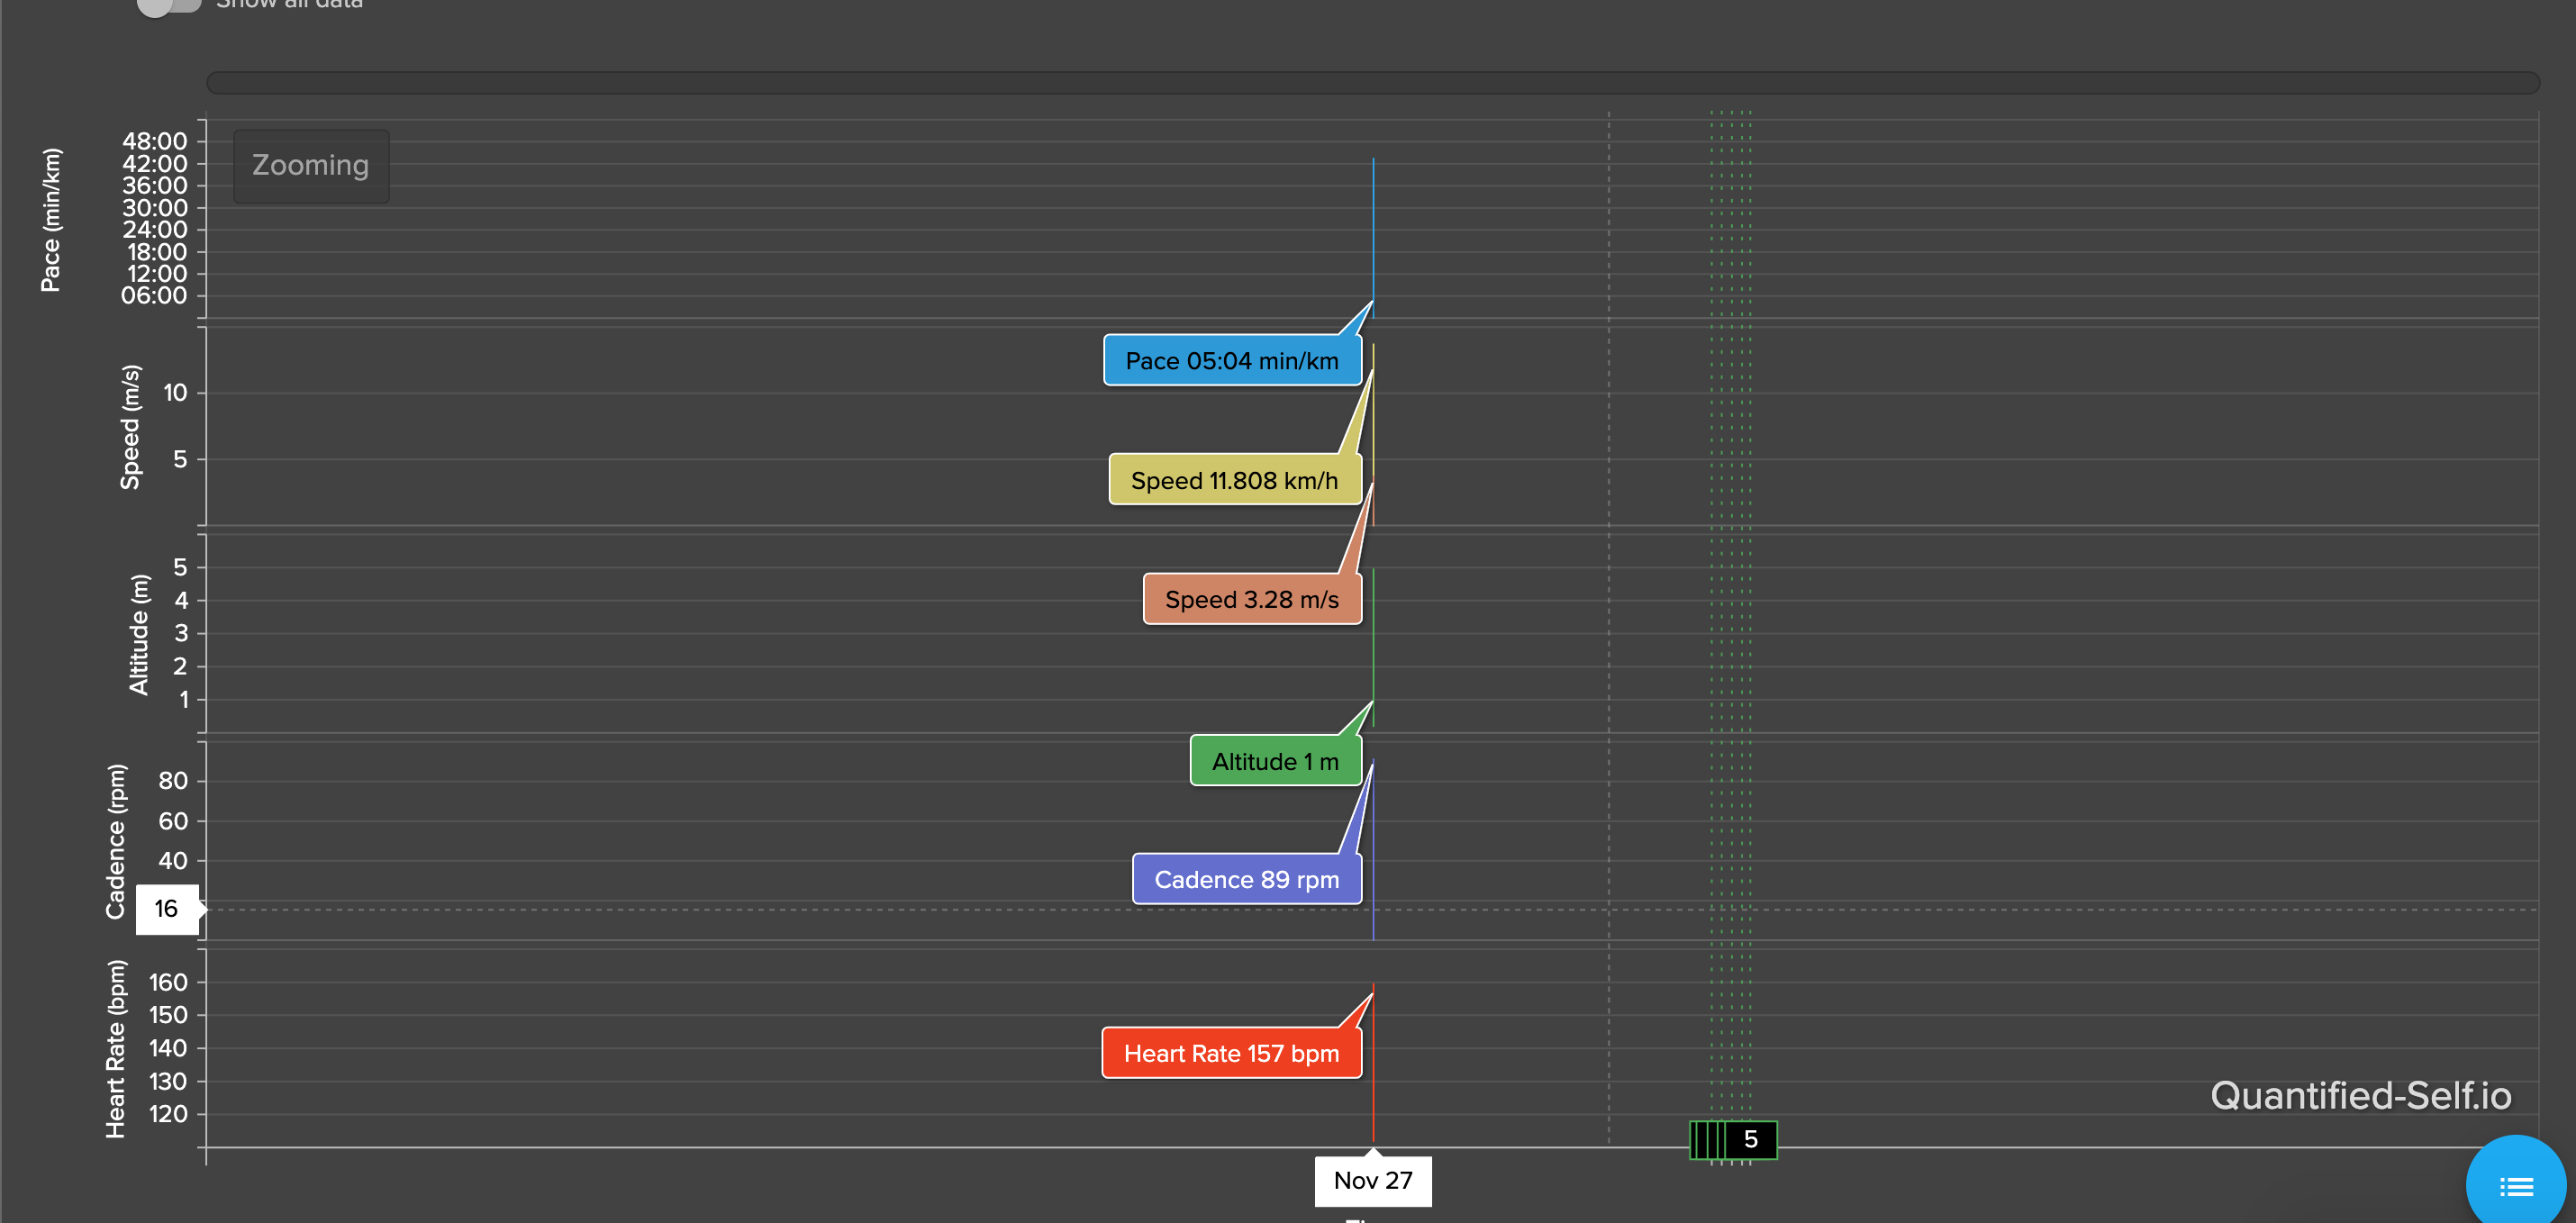Image resolution: width=2576 pixels, height=1223 pixels.
Task: Click the Nov 27 date cursor label
Action: (1373, 1180)
